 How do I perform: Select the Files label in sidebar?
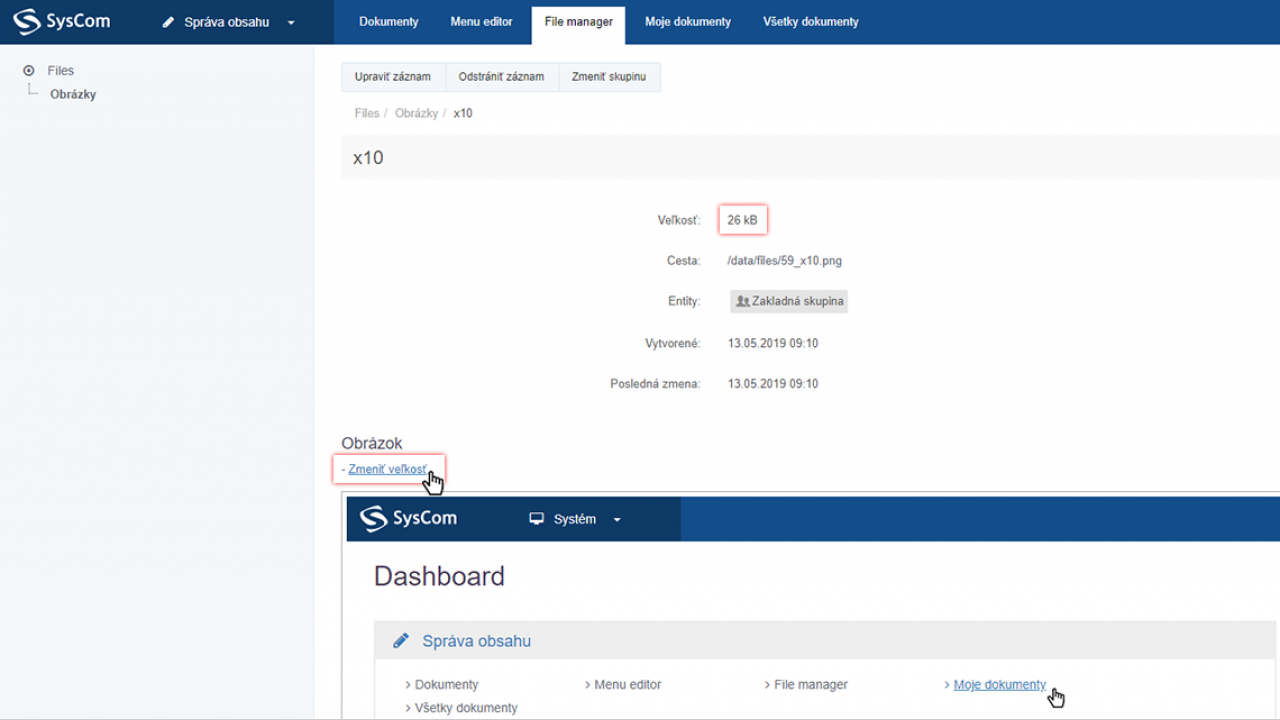click(x=61, y=71)
